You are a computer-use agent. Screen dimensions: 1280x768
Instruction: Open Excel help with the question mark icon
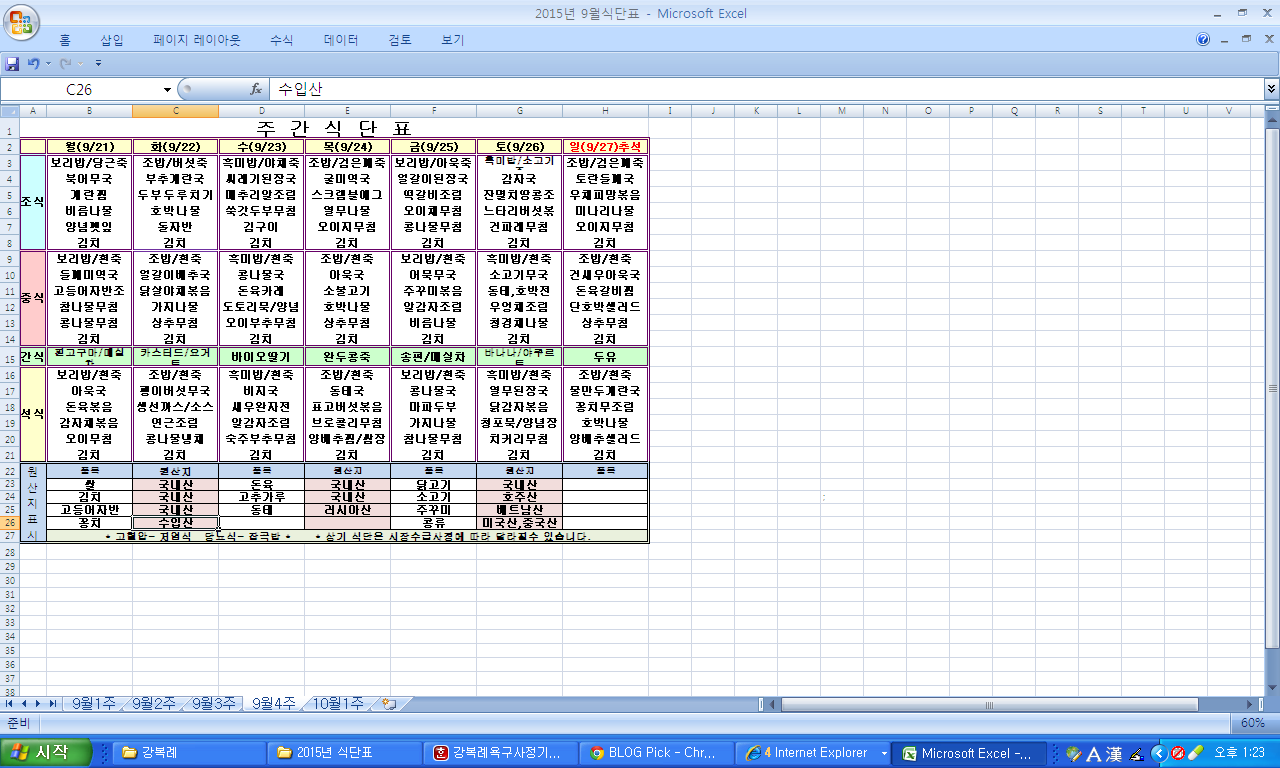click(x=1203, y=40)
